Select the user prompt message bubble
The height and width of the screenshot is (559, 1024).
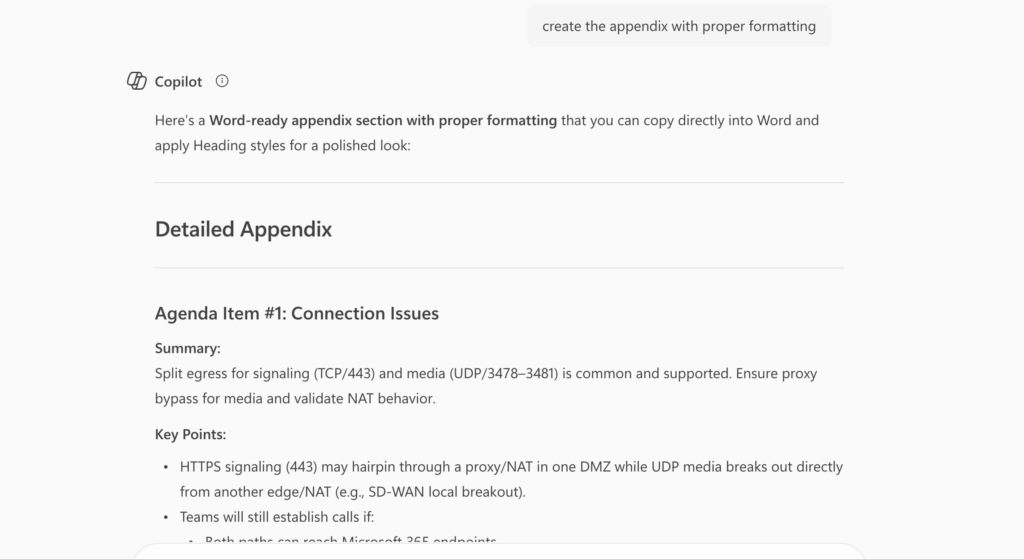click(x=678, y=27)
